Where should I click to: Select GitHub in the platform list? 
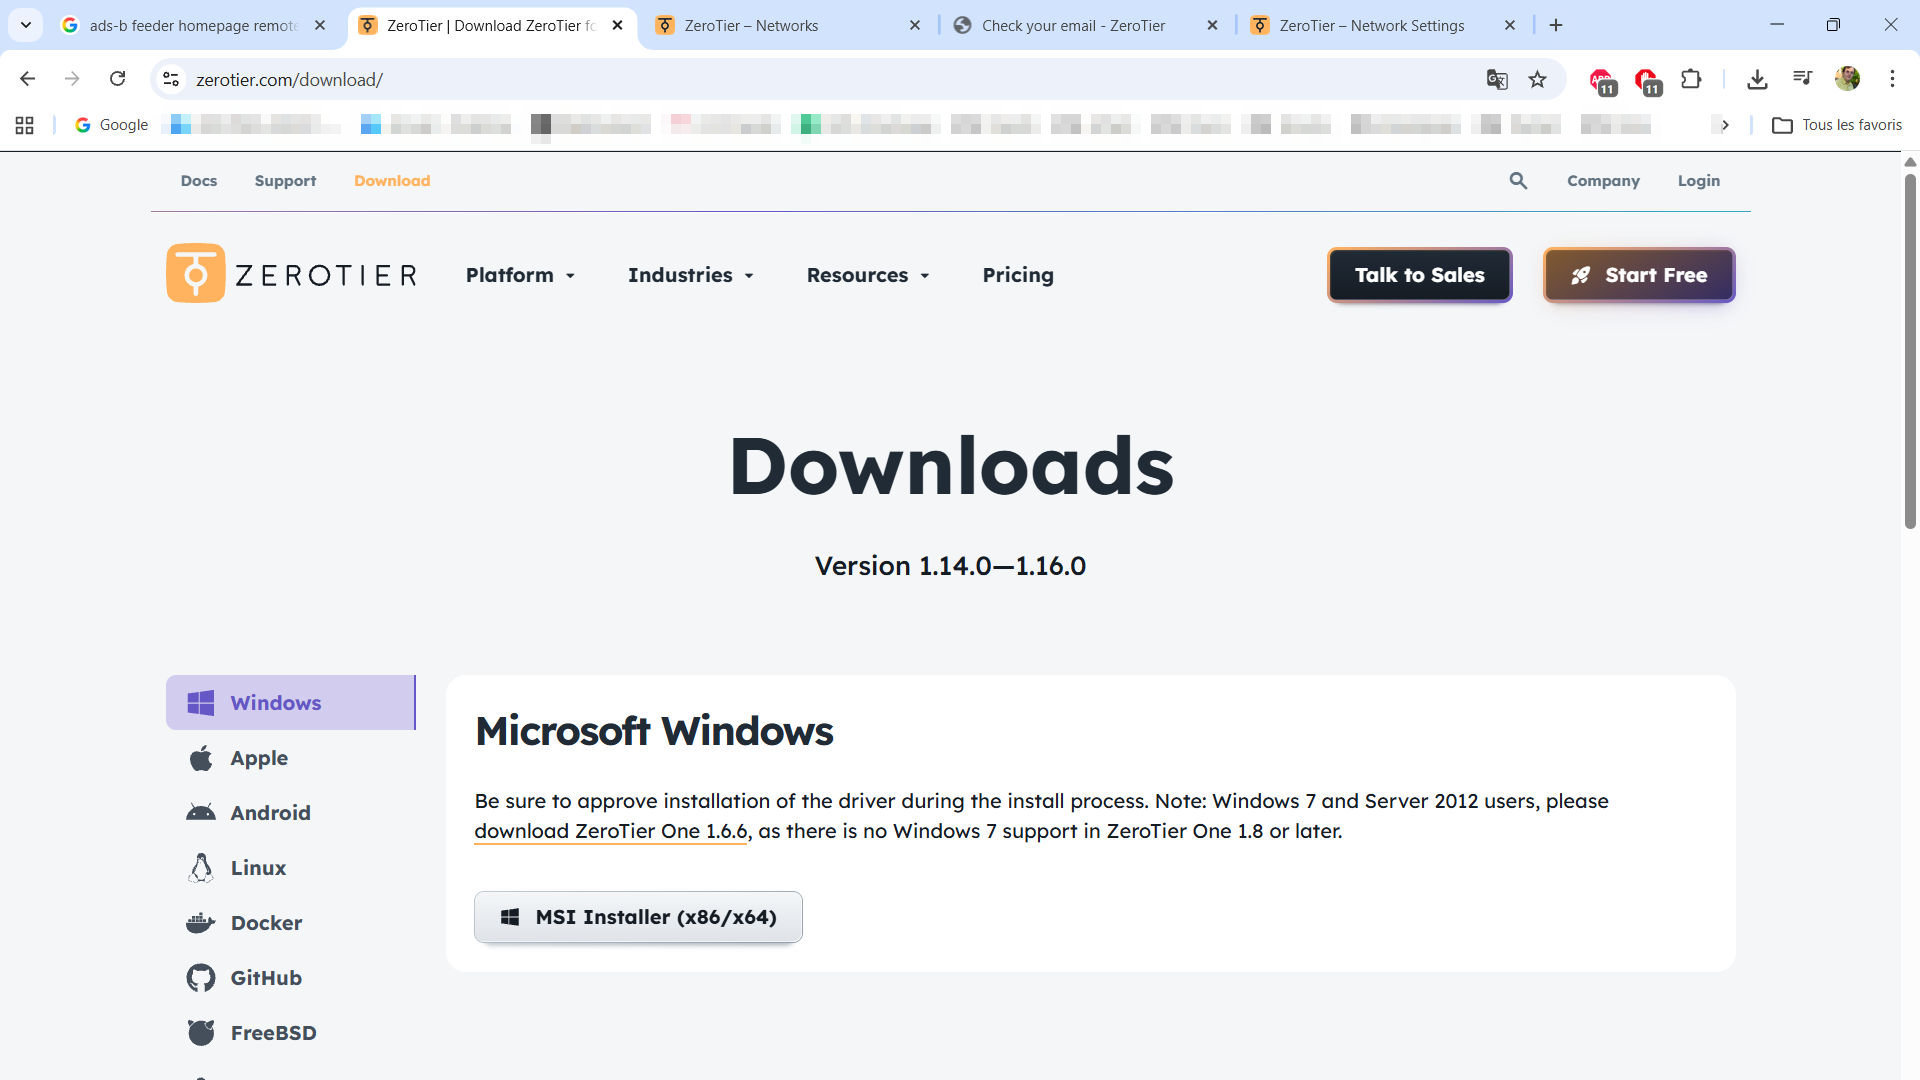click(290, 978)
